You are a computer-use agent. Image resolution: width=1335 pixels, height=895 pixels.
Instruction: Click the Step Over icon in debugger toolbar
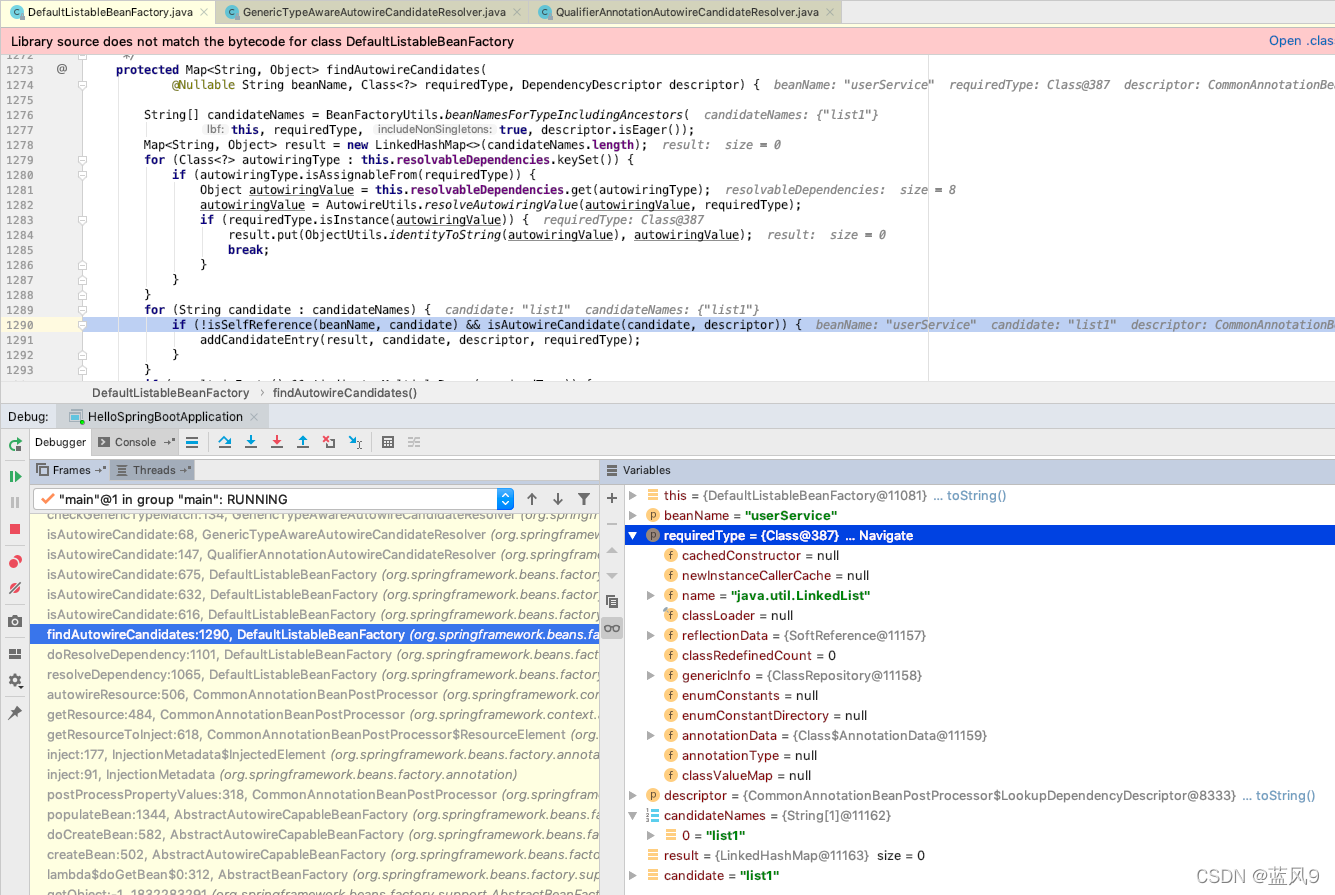click(225, 441)
